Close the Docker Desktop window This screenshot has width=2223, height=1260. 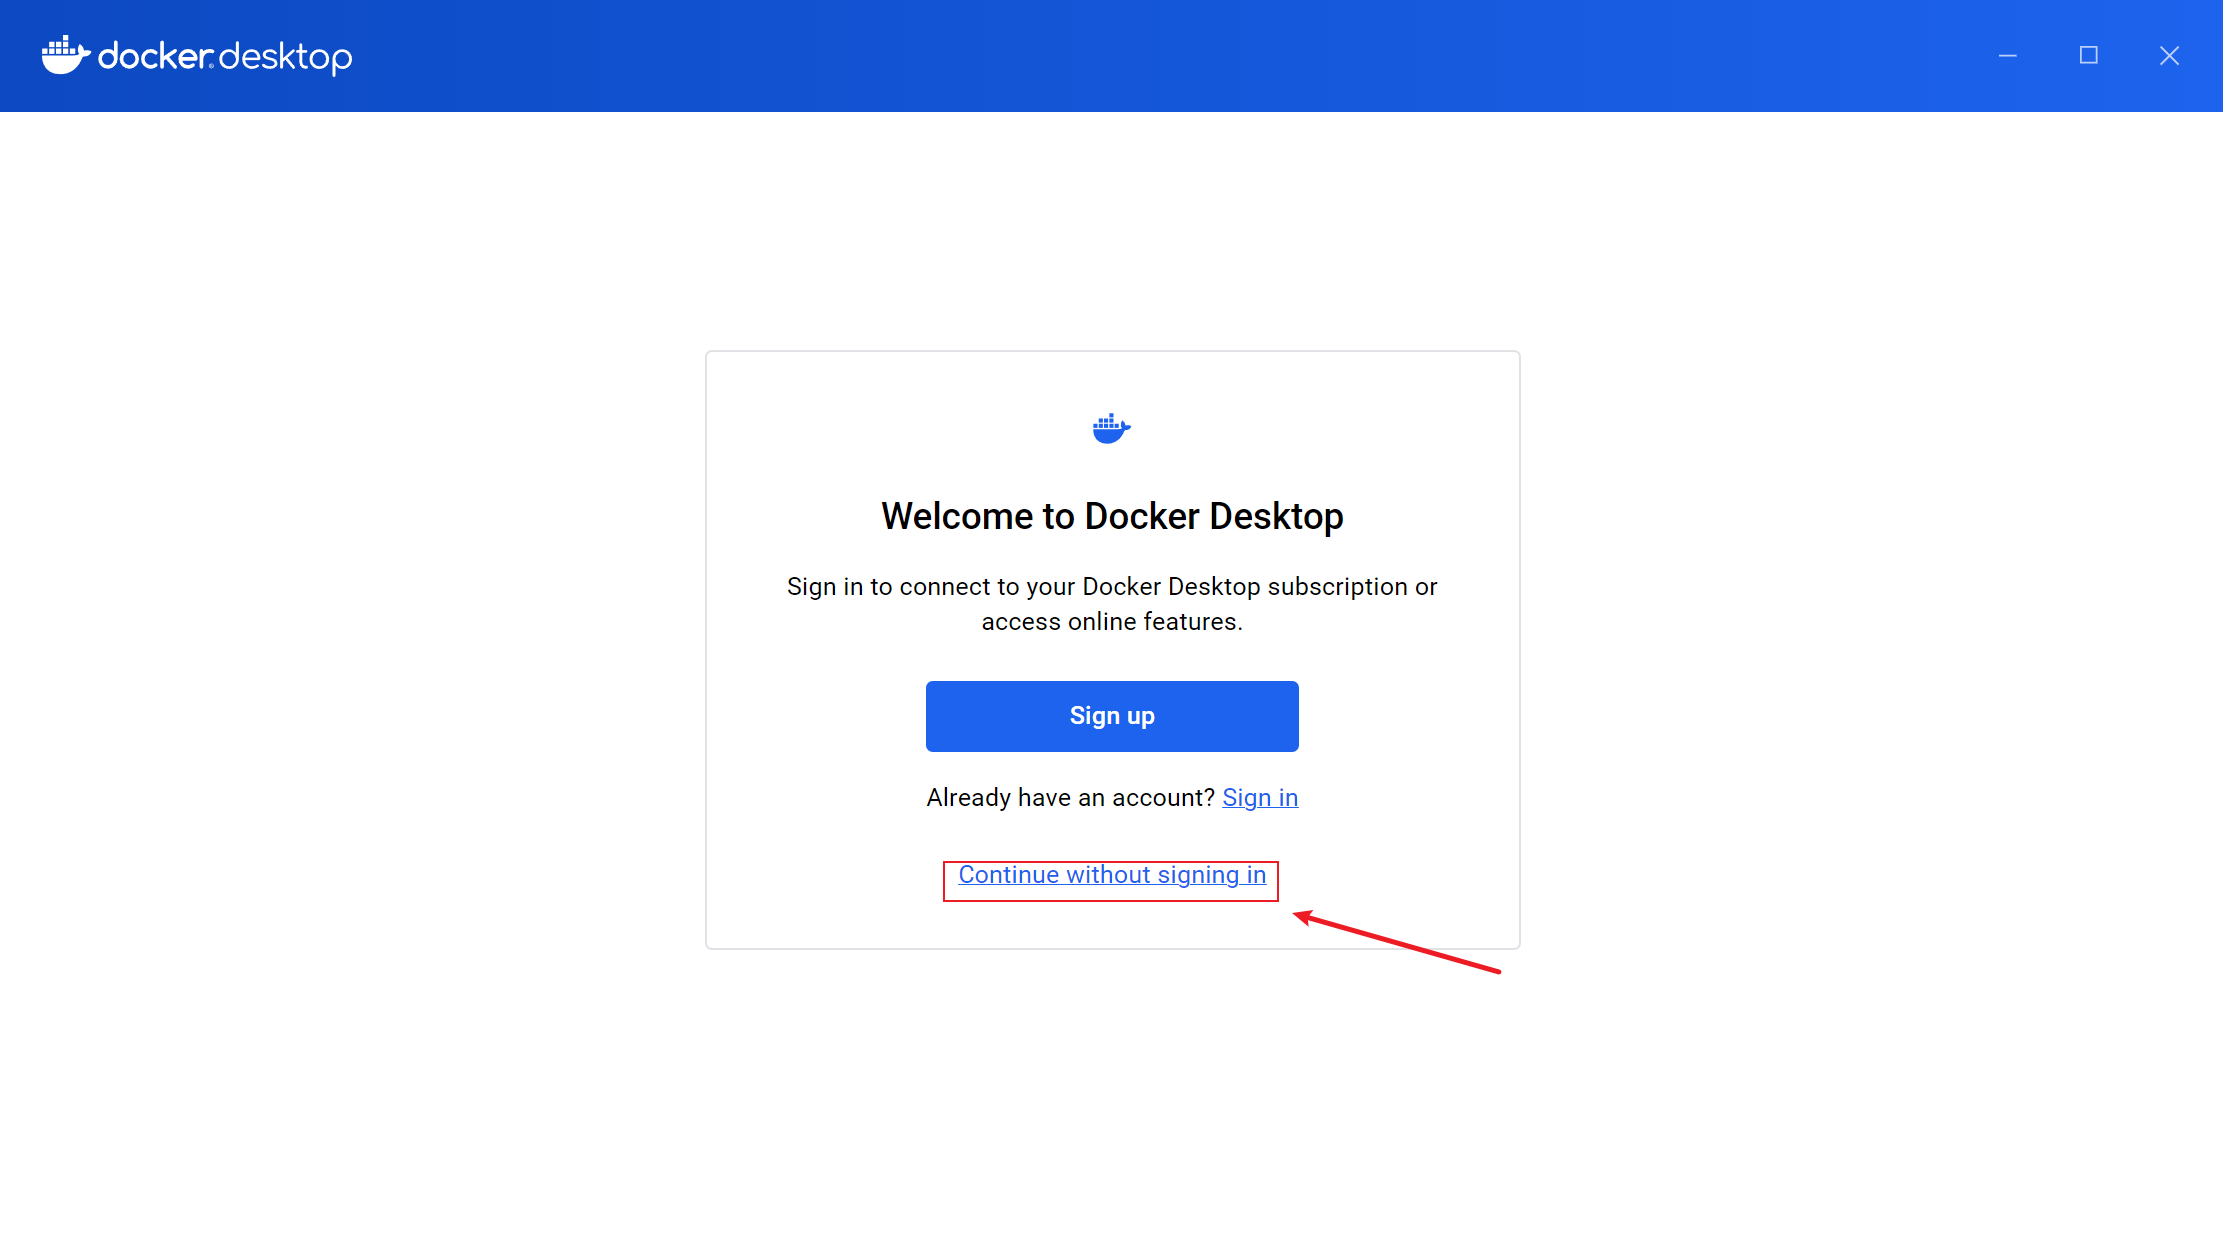[2169, 56]
